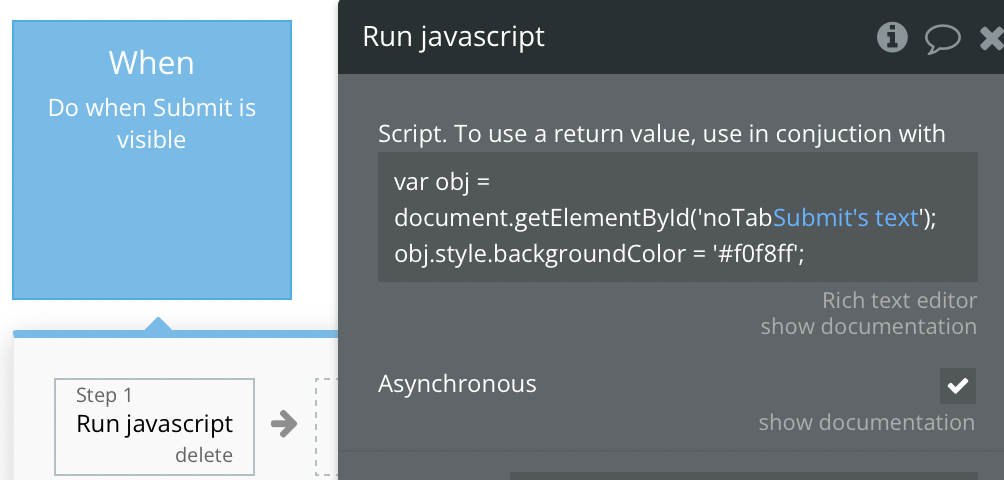Click the Run javascript panel title
1004x480 pixels.
[x=453, y=36]
